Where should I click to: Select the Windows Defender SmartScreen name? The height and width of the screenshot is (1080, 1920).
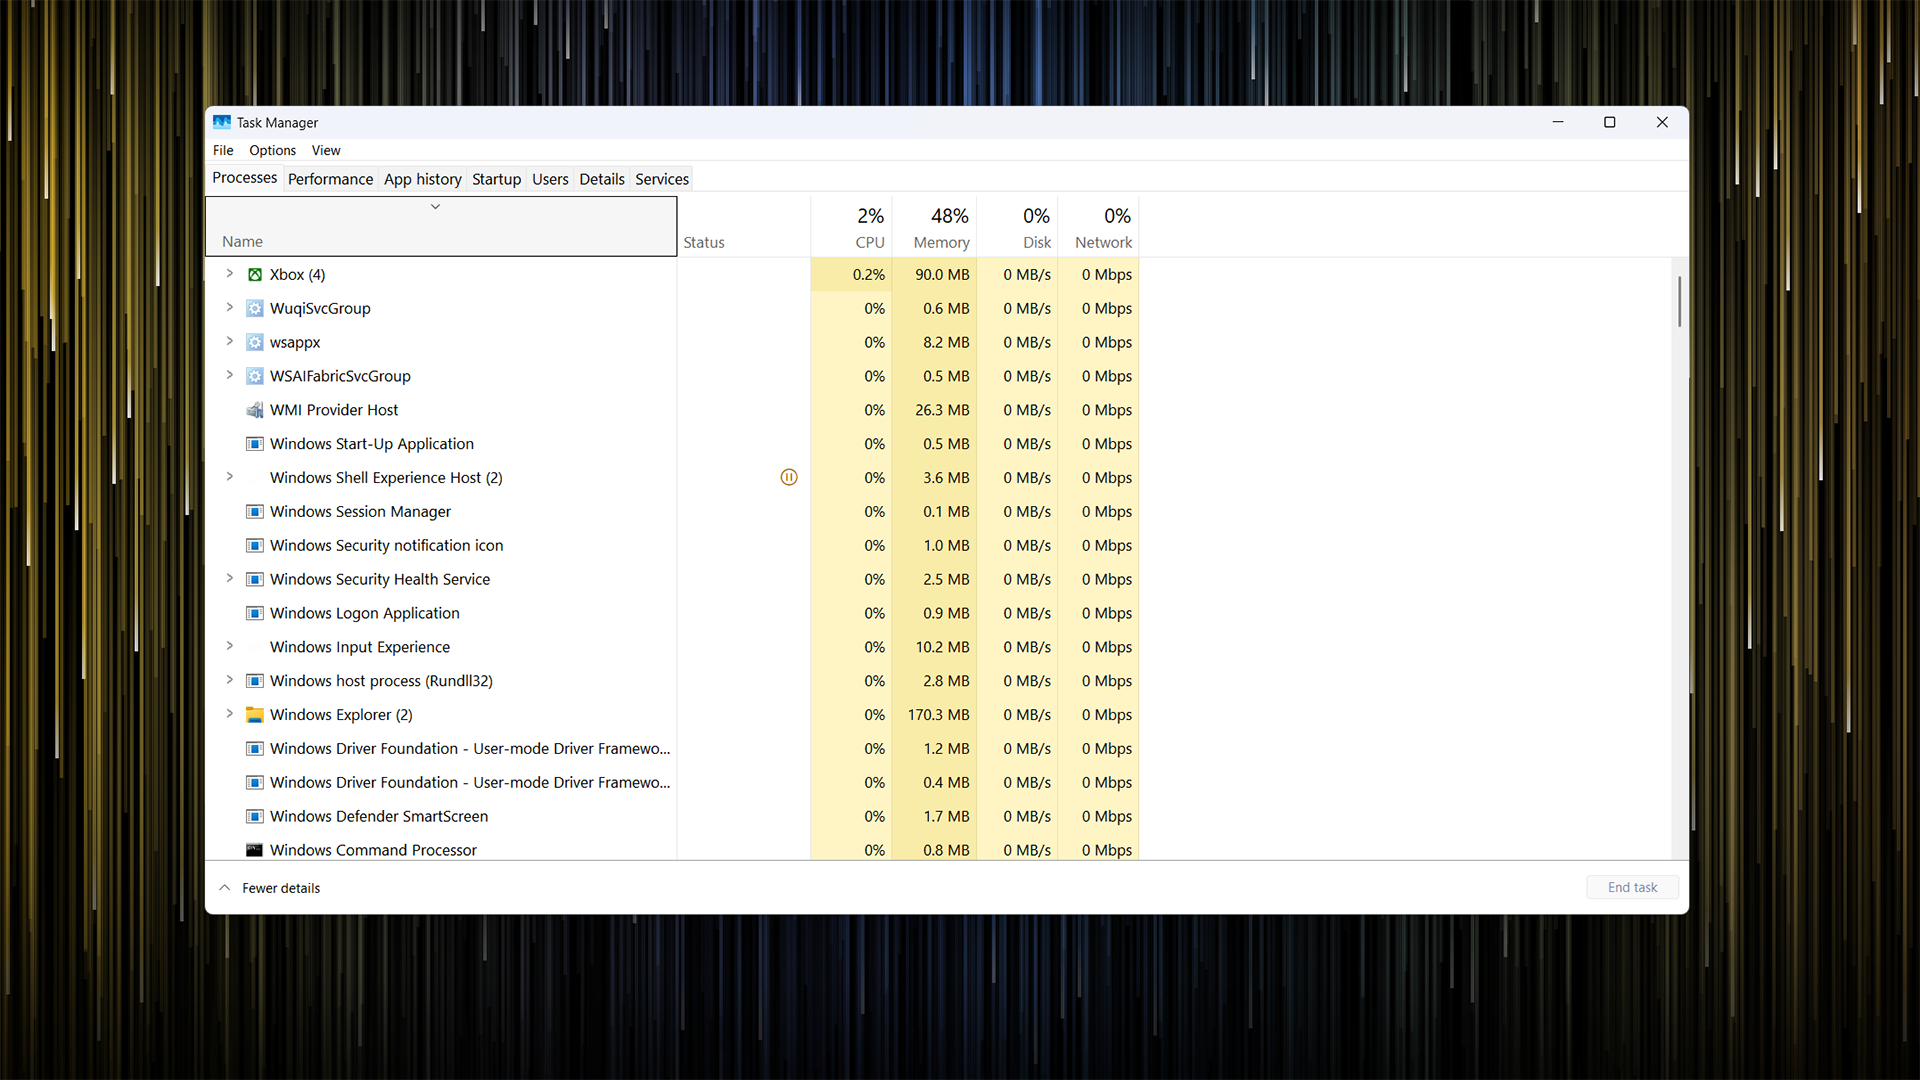[x=379, y=816]
